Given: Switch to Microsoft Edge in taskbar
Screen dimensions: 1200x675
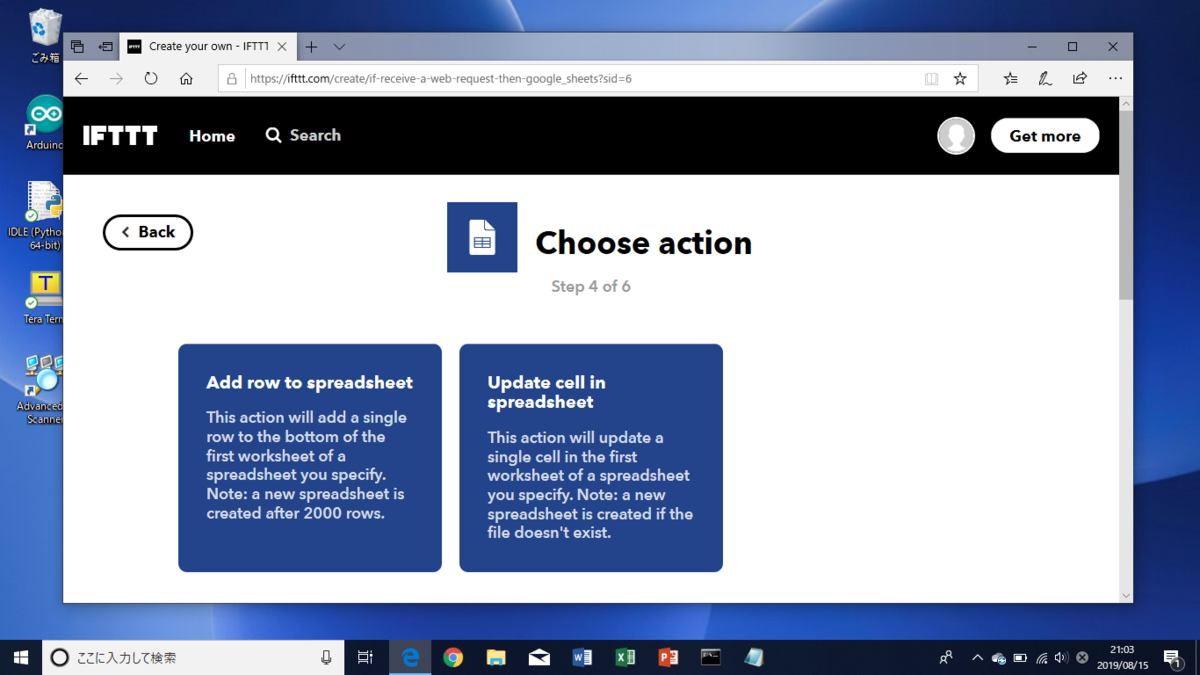Looking at the screenshot, I should pos(410,657).
